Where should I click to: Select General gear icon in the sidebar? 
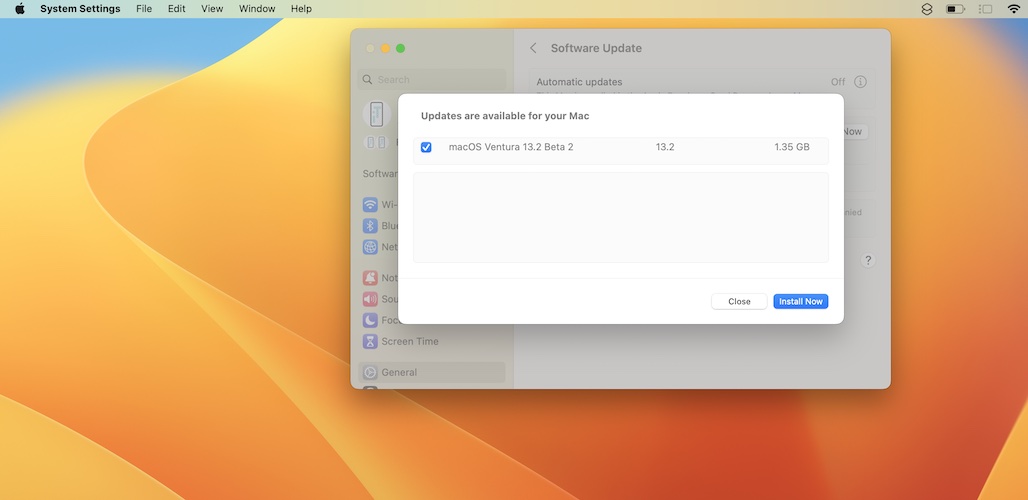370,372
